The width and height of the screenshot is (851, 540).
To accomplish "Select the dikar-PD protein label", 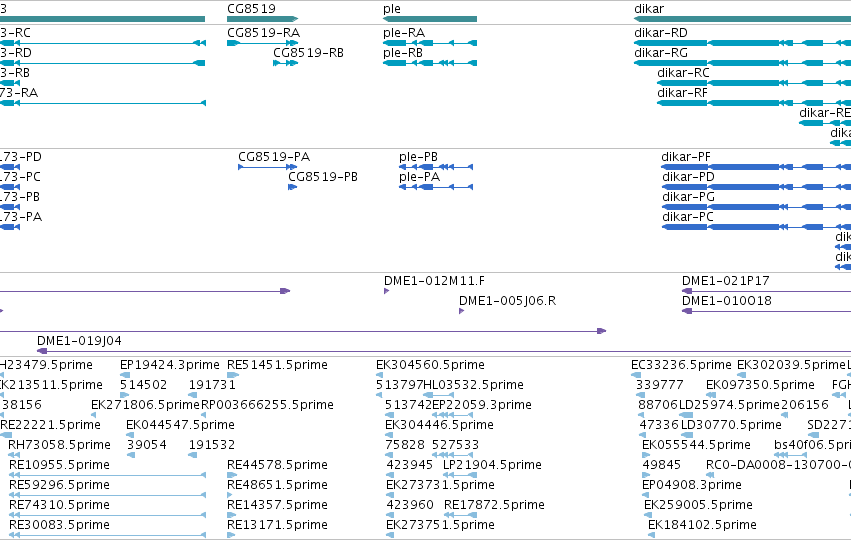I will click(688, 177).
